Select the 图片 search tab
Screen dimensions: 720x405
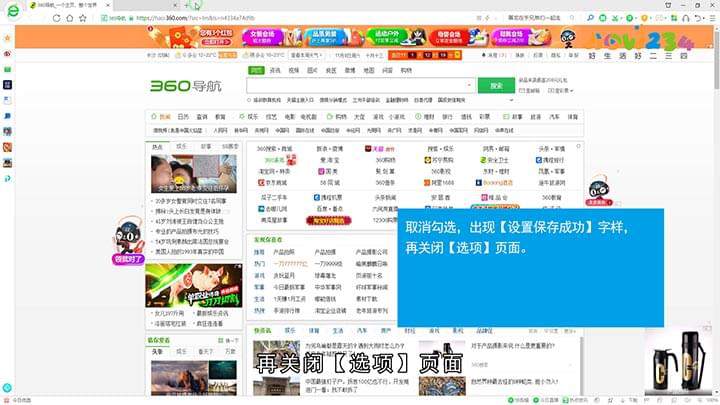point(312,70)
